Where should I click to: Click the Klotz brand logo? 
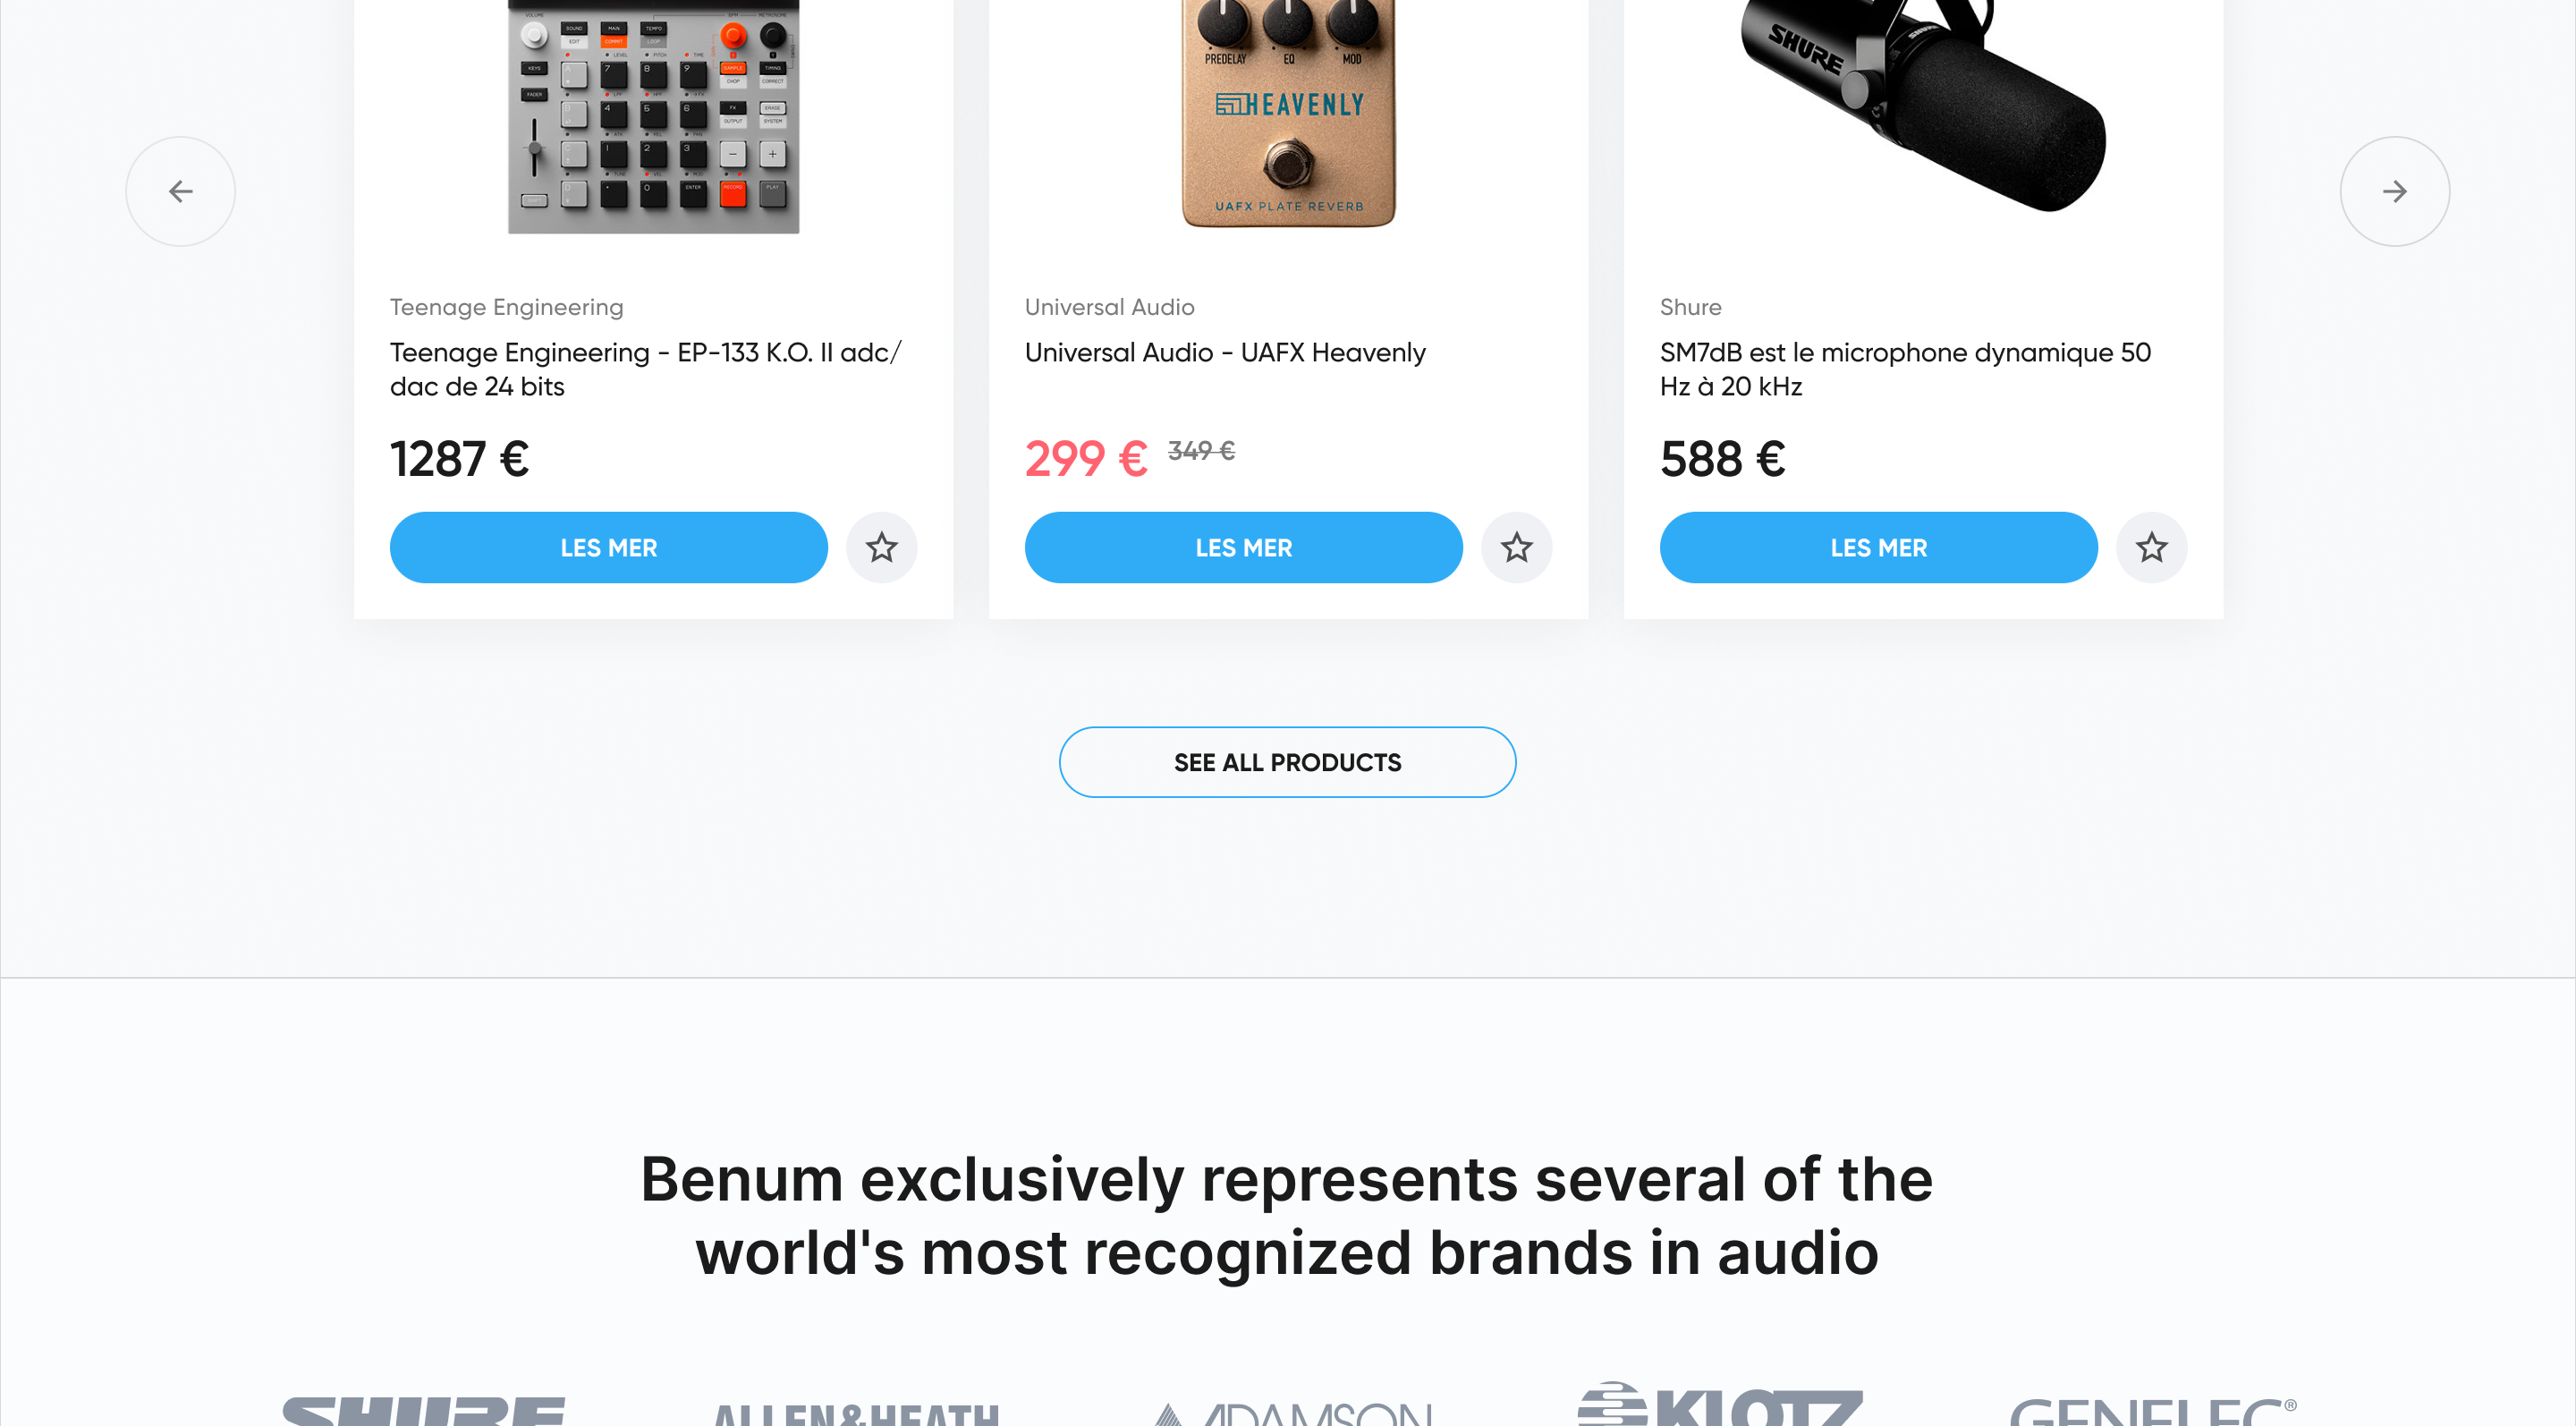1719,1405
